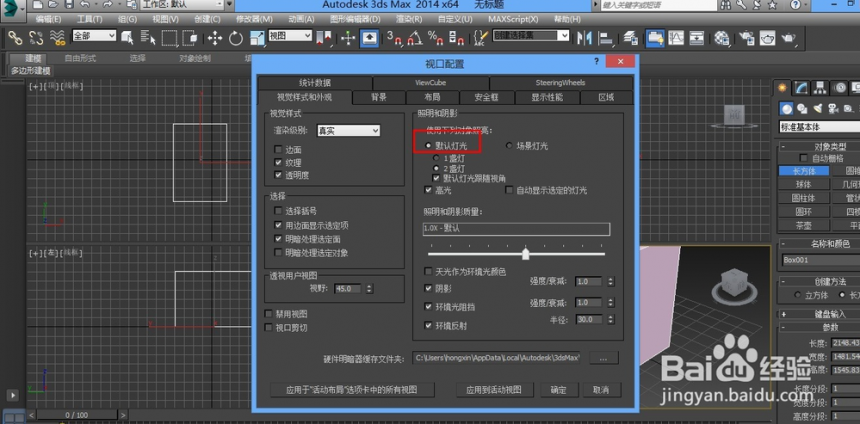Toggle the 高光 (Highlights) checkbox
Image resolution: width=860 pixels, height=424 pixels.
click(428, 190)
